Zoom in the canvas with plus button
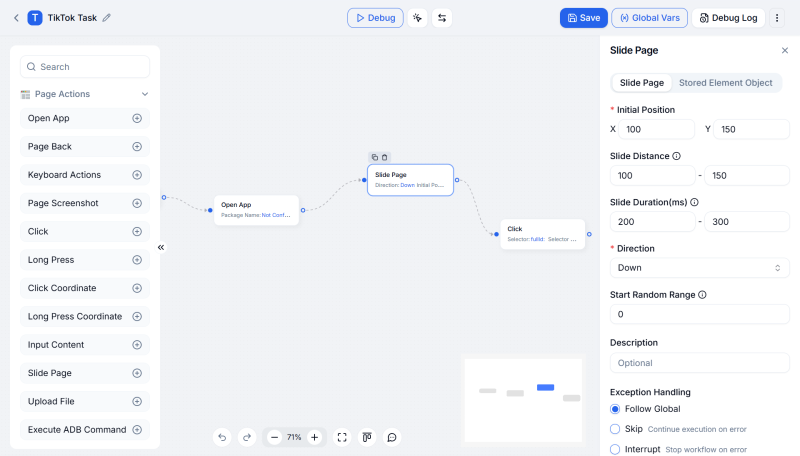 [314, 437]
